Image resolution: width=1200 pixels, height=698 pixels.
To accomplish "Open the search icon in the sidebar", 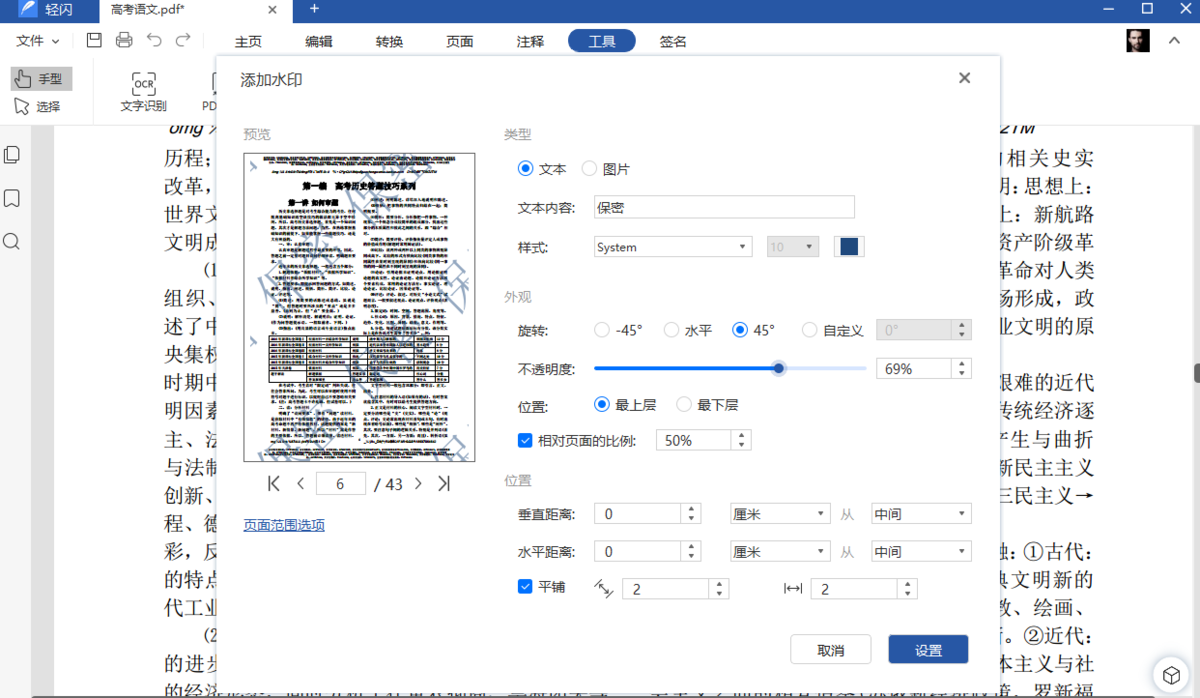I will (11, 241).
